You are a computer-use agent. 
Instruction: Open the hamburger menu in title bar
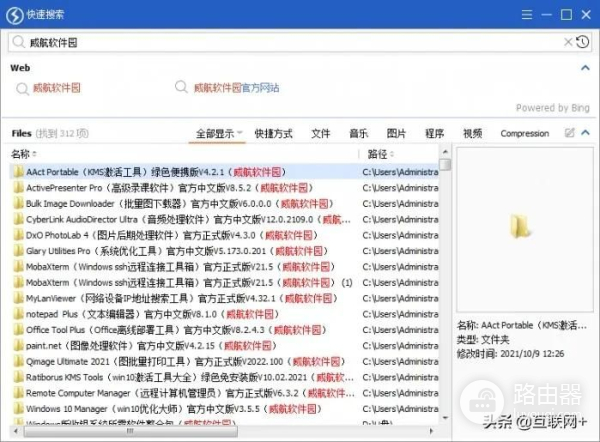click(x=527, y=15)
